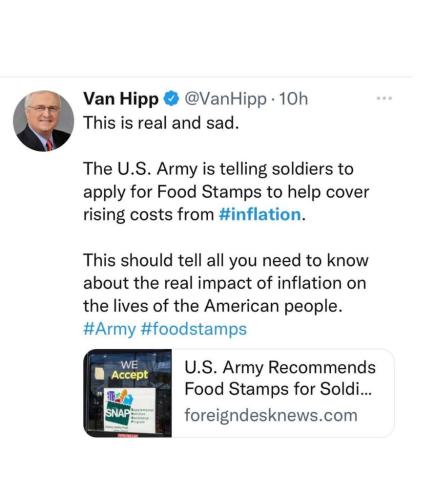Open Van Hipp's profile picture
Image resolution: width=435 pixels, height=500 pixels.
pyautogui.click(x=43, y=121)
